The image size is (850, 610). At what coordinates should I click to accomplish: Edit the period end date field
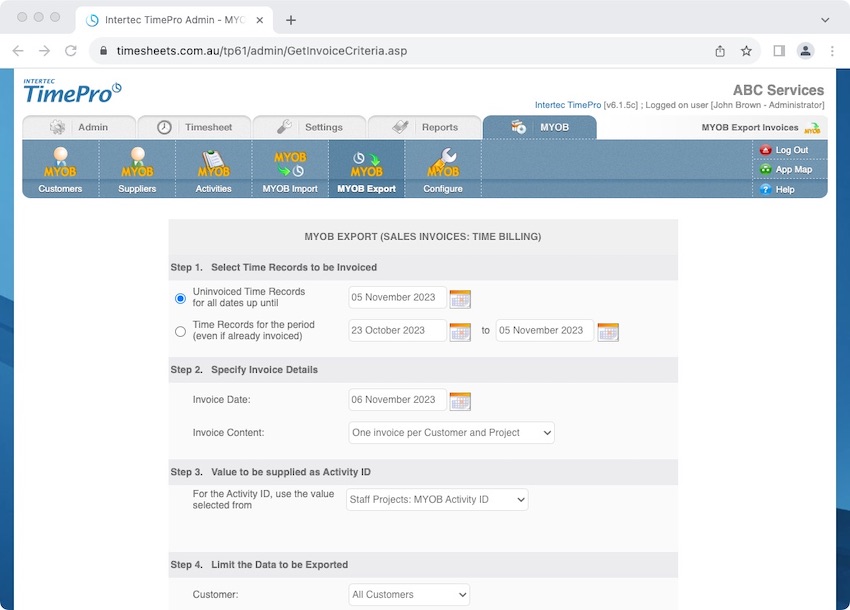[x=545, y=330]
